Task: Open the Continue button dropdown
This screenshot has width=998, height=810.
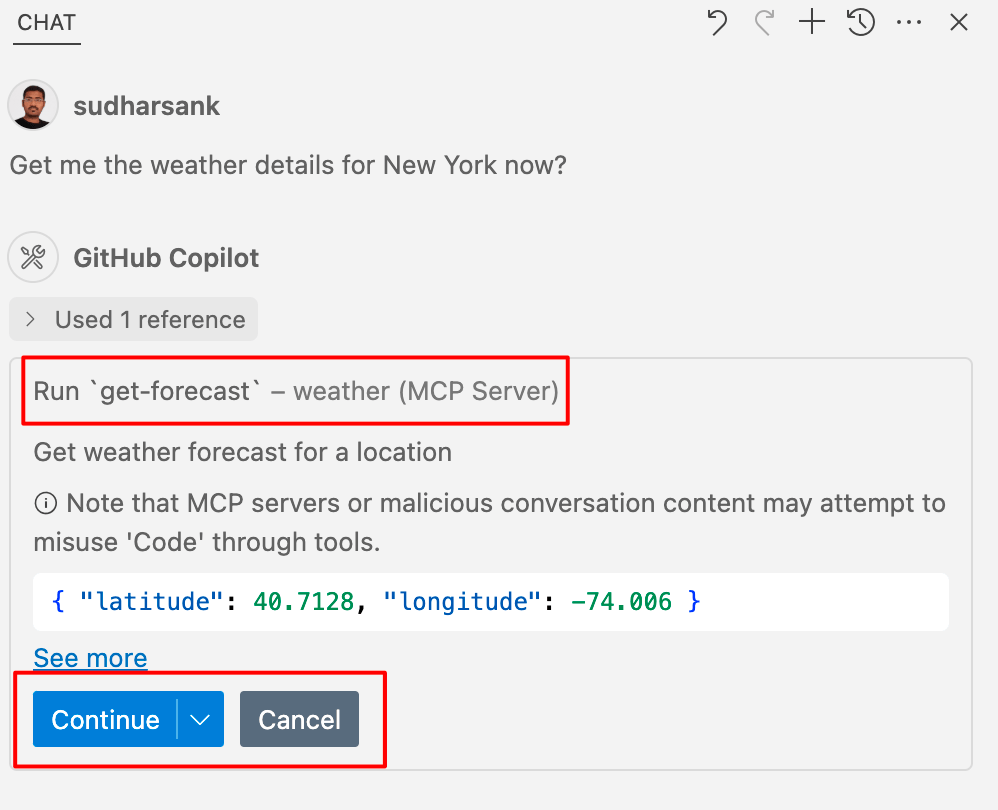Action: click(x=199, y=719)
